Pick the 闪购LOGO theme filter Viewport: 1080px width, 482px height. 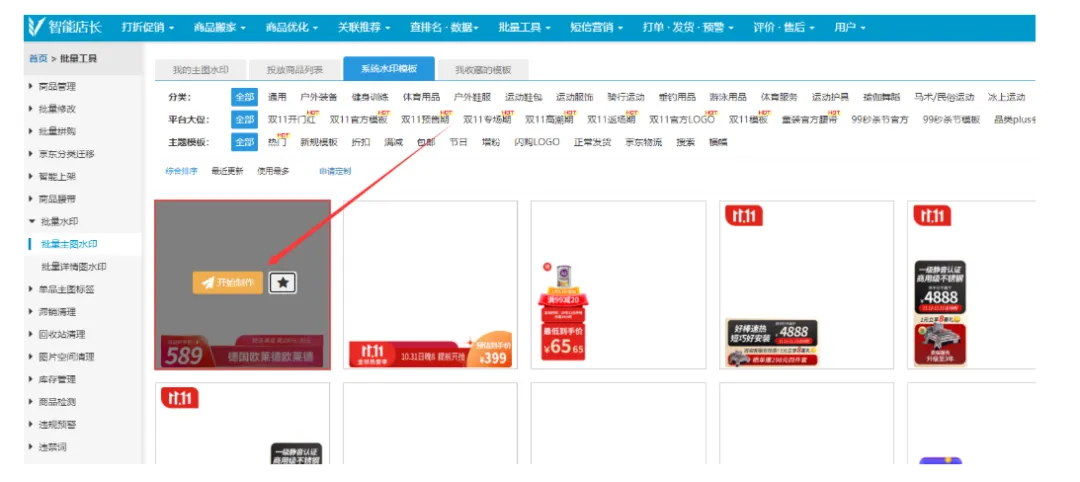click(x=537, y=143)
